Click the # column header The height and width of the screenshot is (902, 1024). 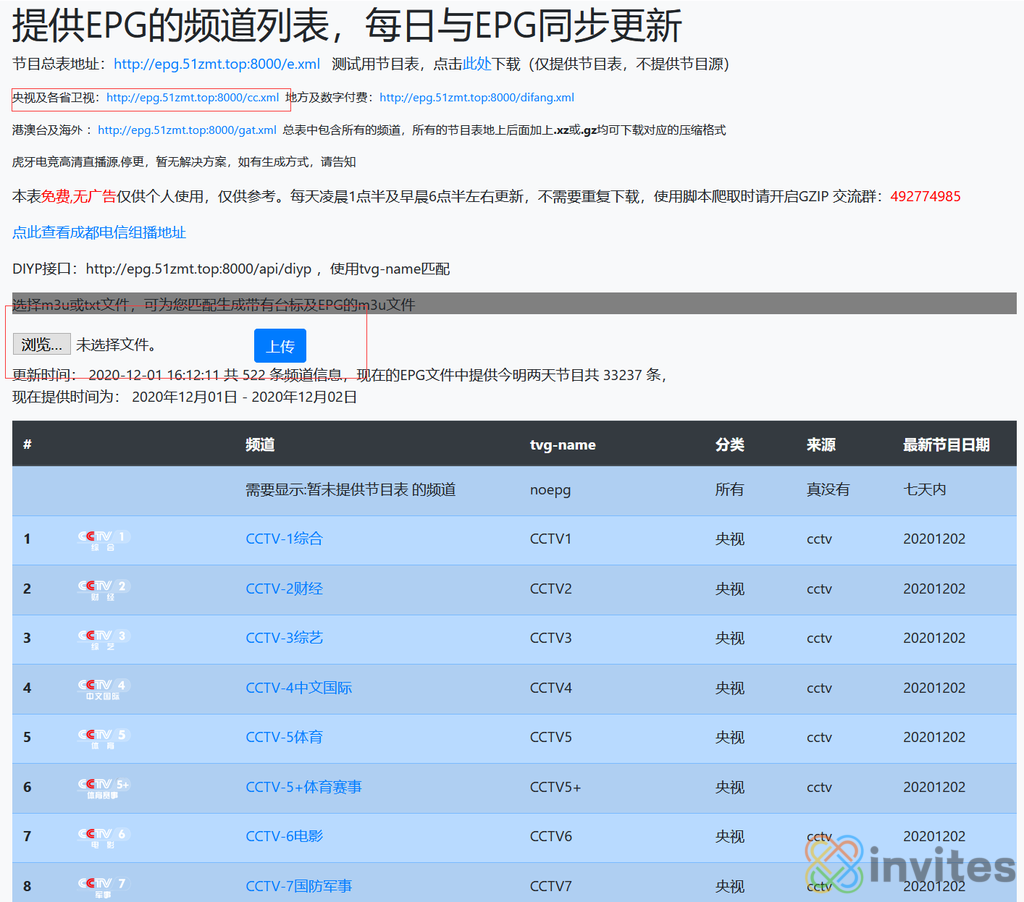27,445
